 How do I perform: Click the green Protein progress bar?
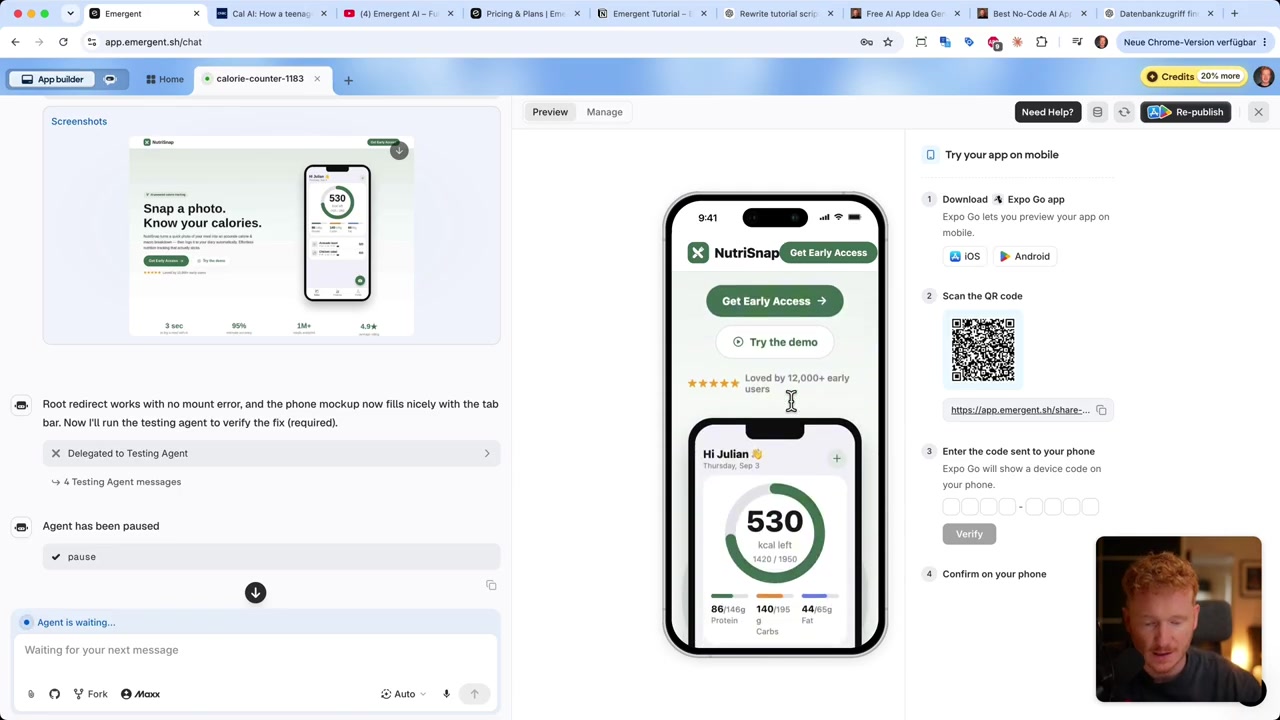point(728,596)
